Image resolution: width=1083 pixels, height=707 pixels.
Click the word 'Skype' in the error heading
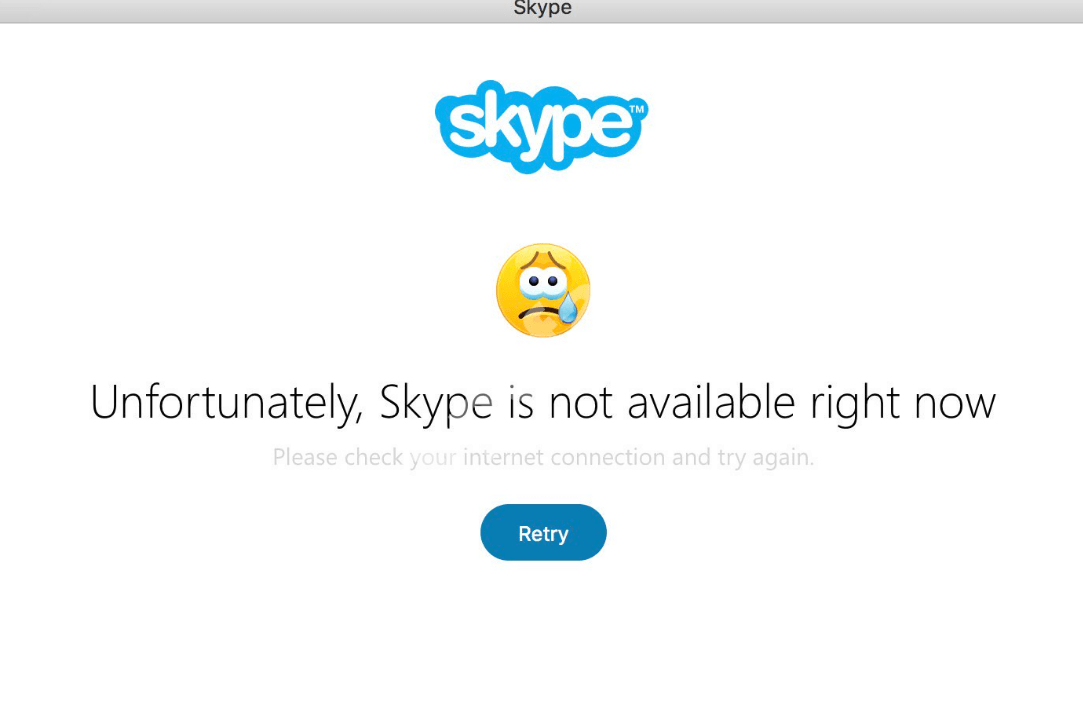pyautogui.click(x=436, y=404)
